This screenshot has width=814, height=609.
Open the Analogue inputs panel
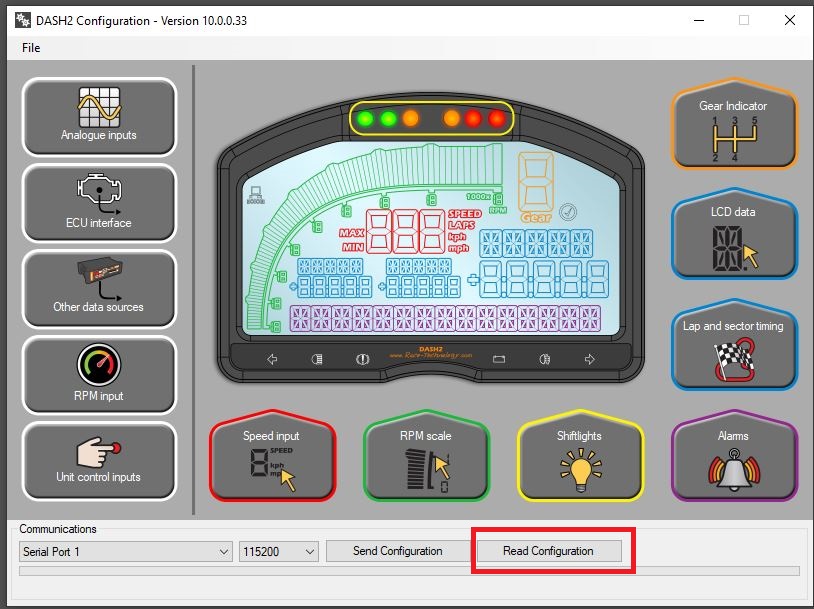[x=98, y=116]
